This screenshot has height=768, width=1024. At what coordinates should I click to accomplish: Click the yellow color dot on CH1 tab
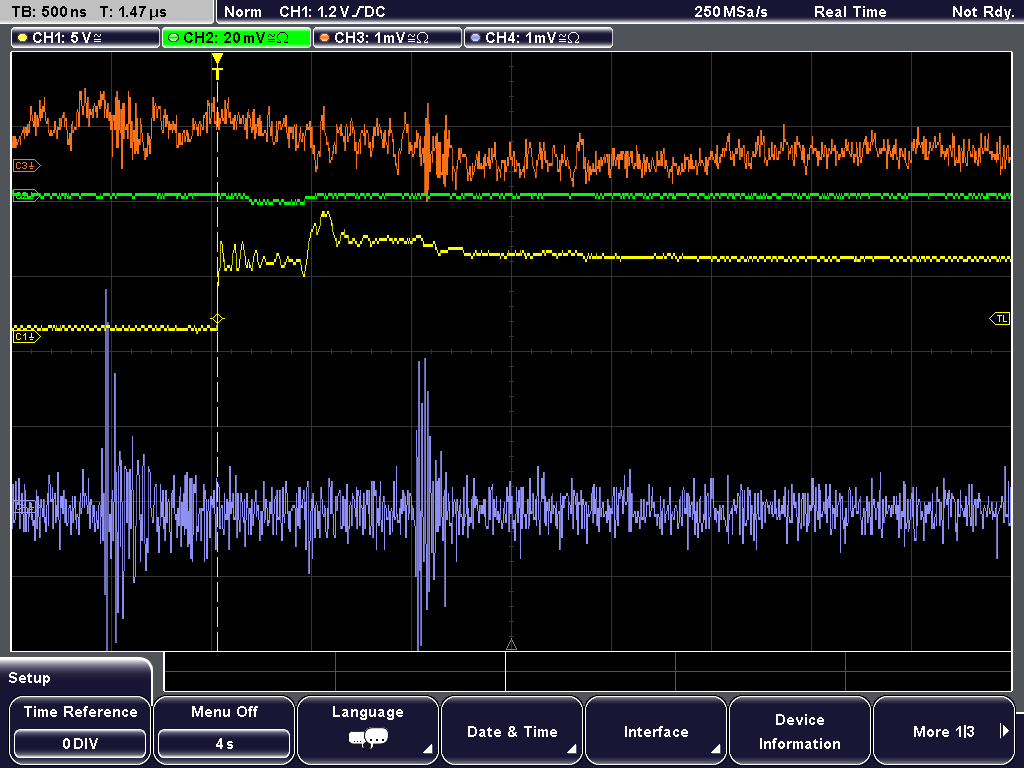click(x=23, y=38)
